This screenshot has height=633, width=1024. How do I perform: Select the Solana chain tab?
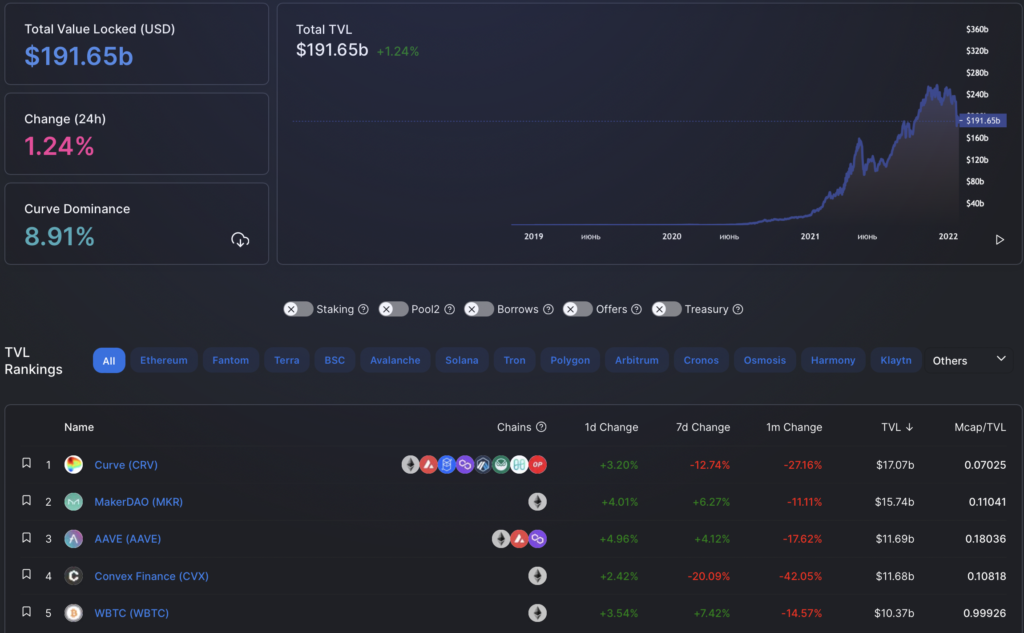coord(461,360)
